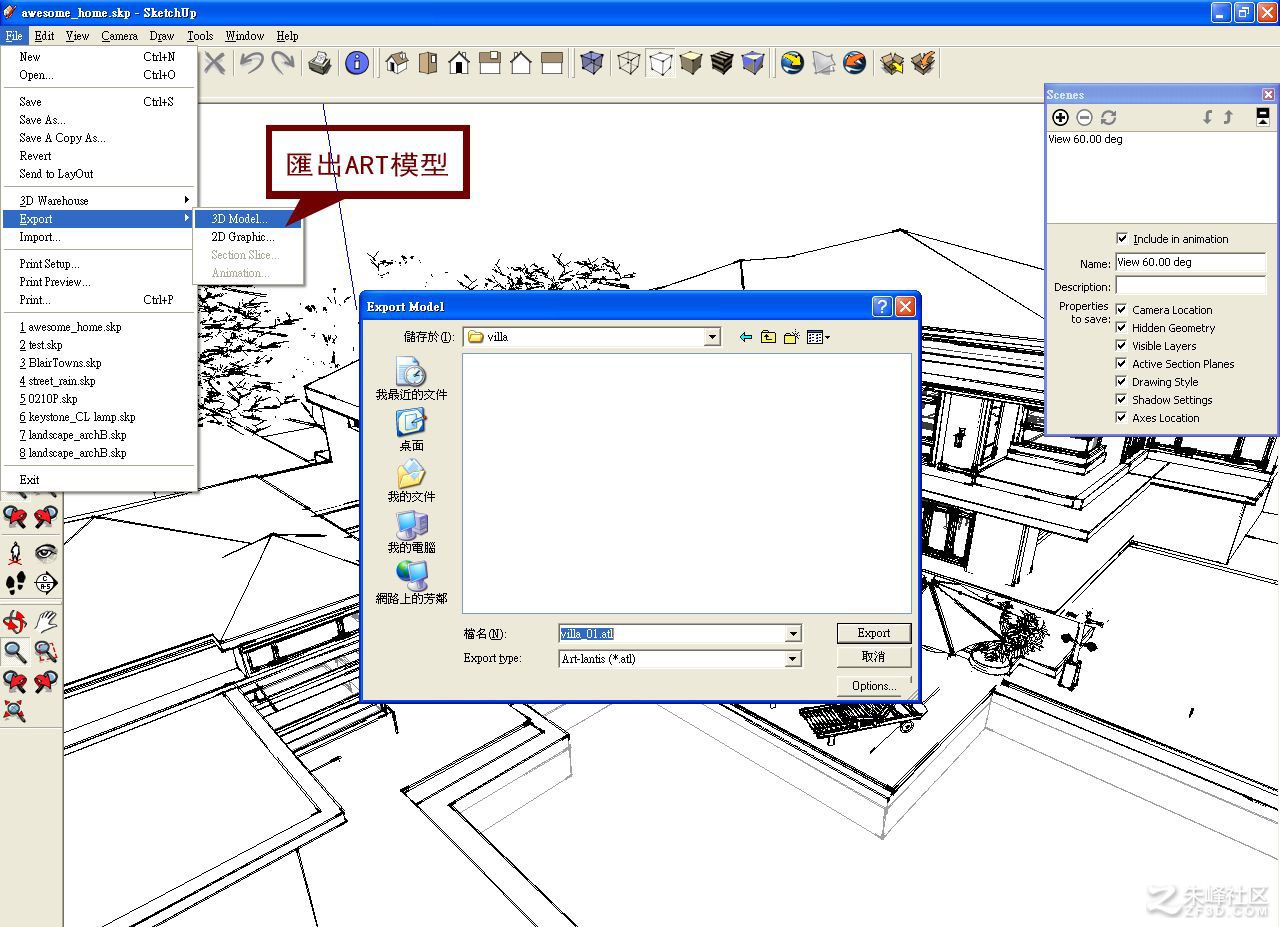Select the Monochrome display style icon
Image resolution: width=1280 pixels, height=927 pixels.
[753, 63]
